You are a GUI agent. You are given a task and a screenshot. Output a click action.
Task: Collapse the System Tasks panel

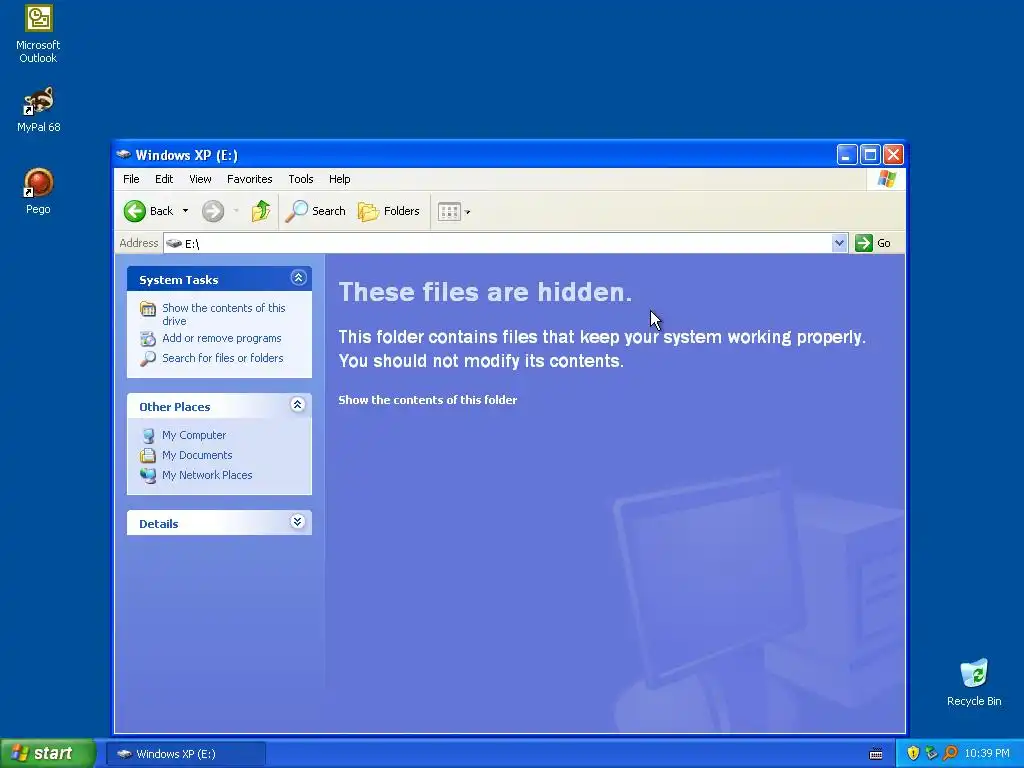click(298, 278)
